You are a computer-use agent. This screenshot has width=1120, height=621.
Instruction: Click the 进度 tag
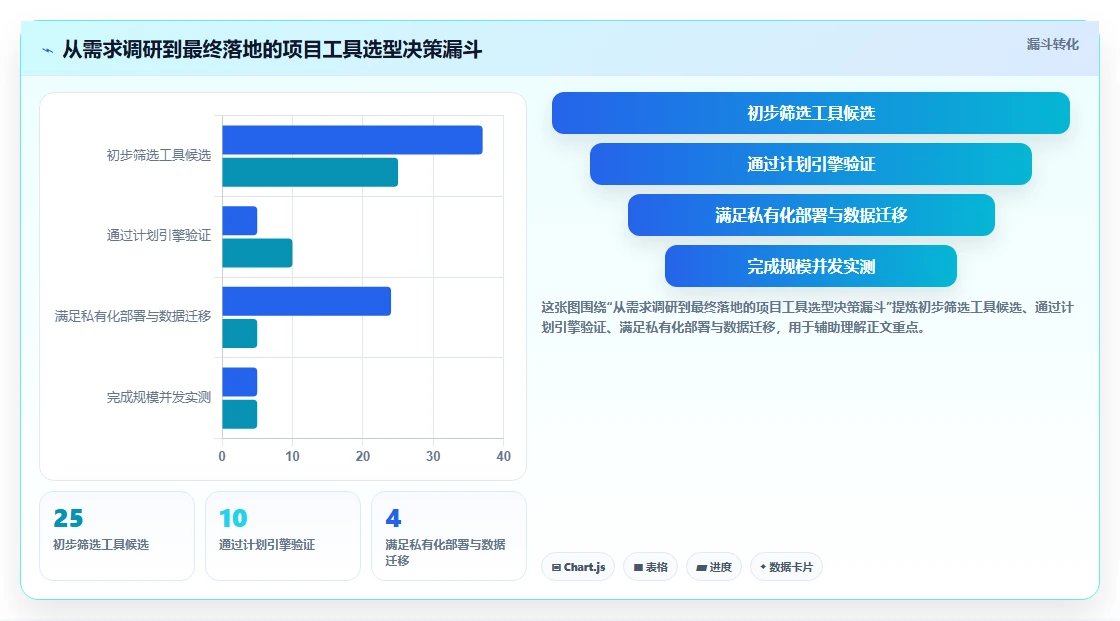pos(714,567)
